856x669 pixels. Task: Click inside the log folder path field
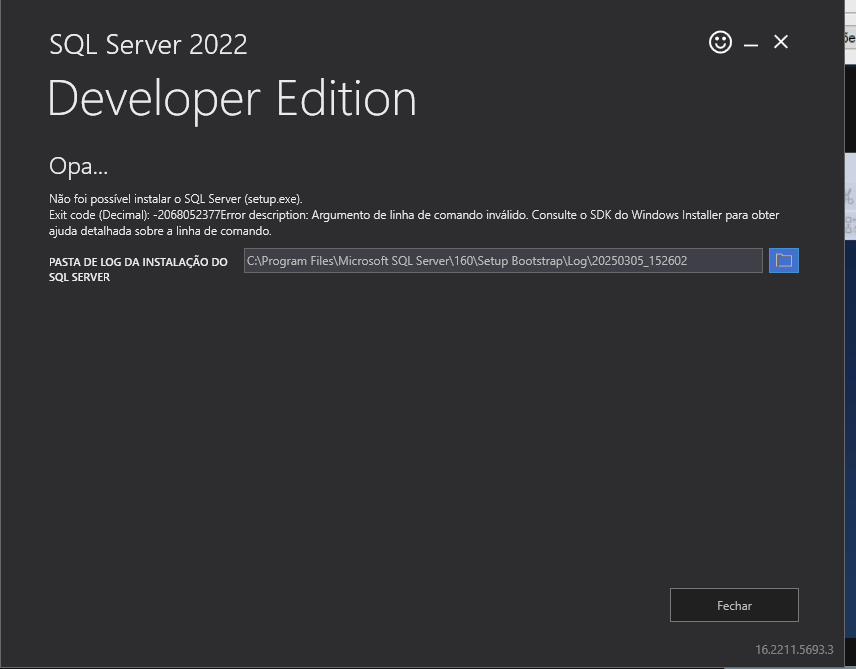[503, 261]
